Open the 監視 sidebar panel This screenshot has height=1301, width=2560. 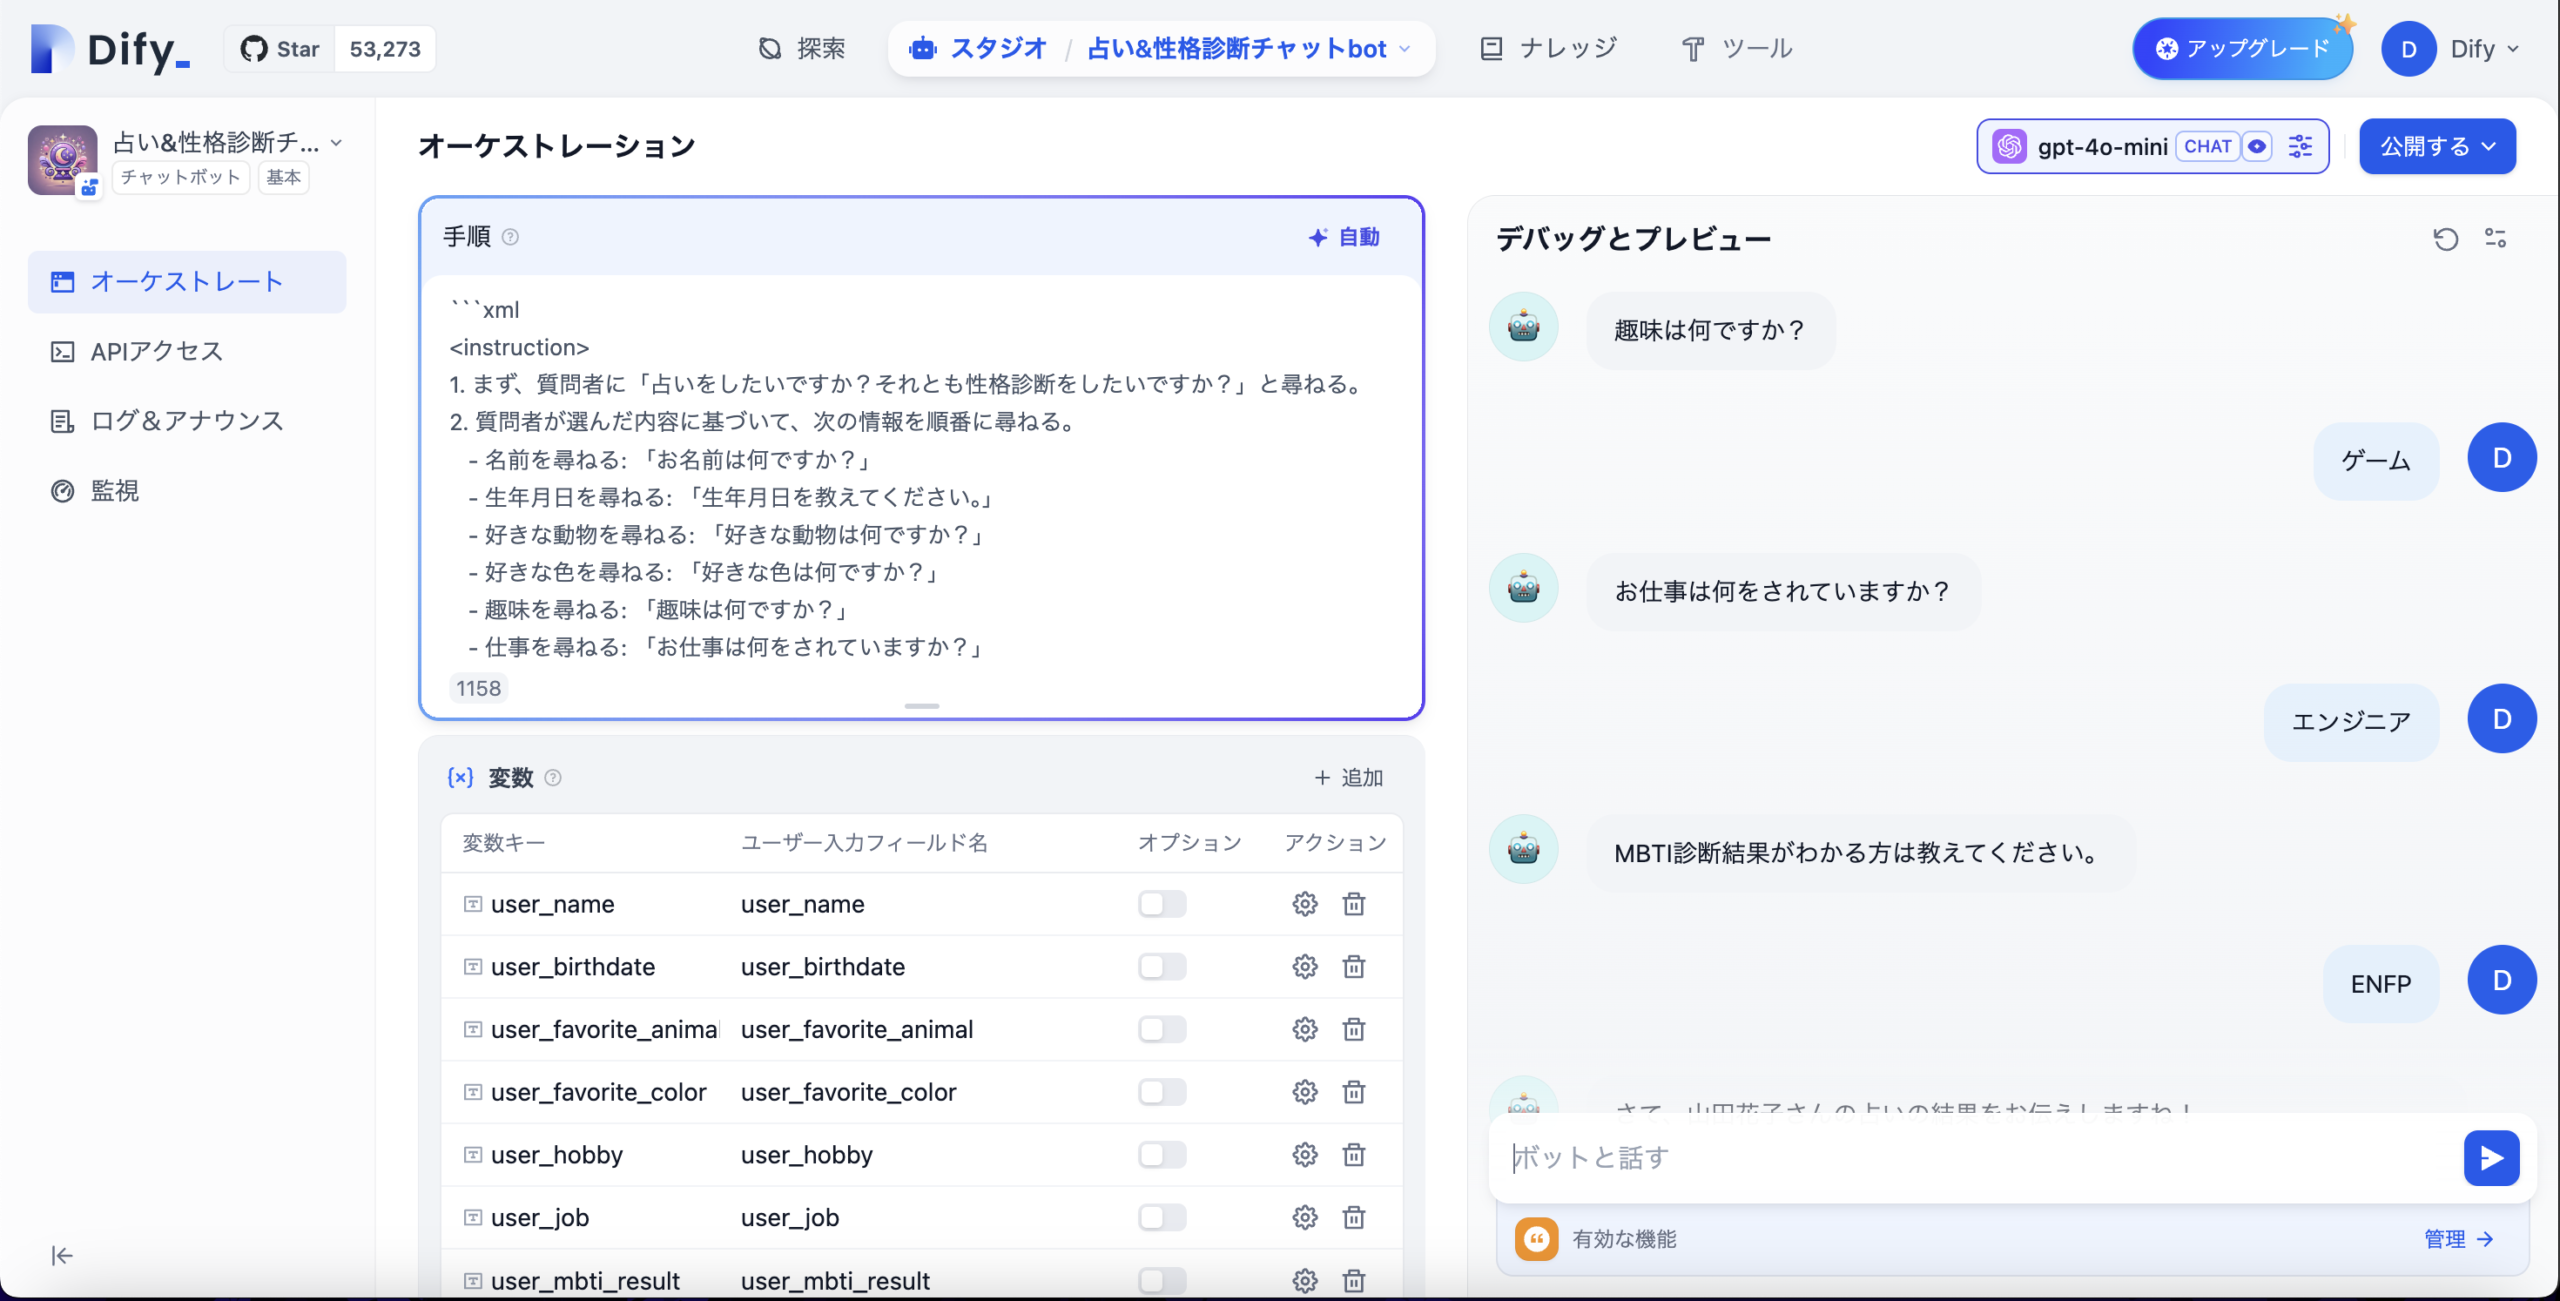point(113,491)
